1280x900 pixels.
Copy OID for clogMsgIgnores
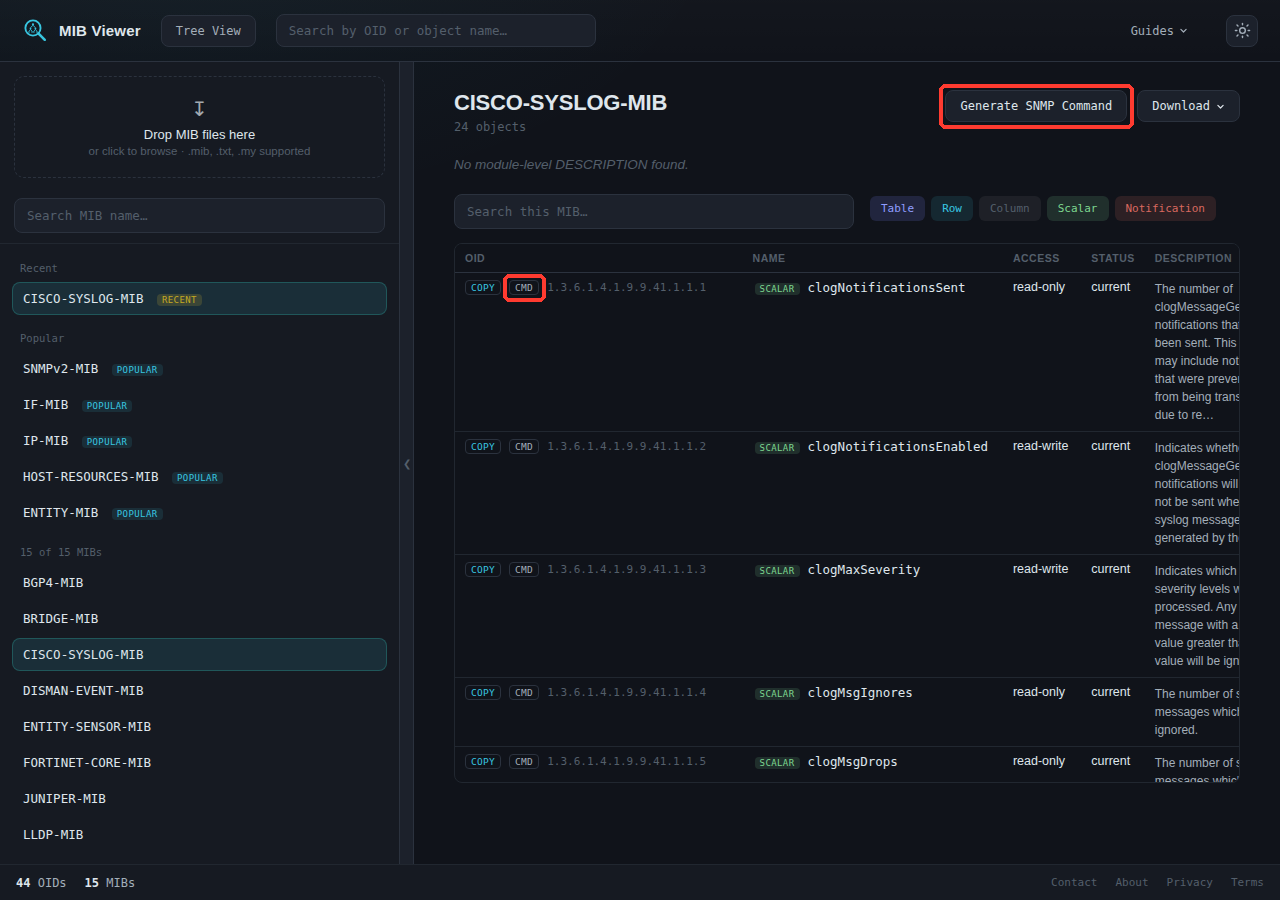(483, 693)
